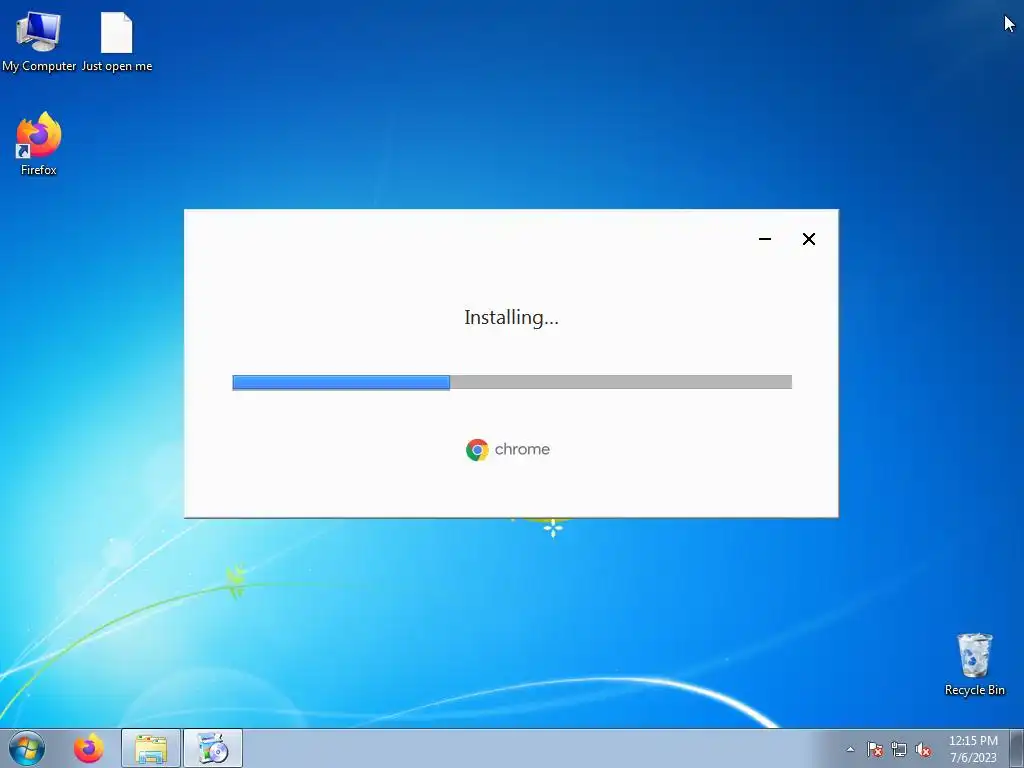Open the My Computer desktop icon
Viewport: 1024px width, 768px height.
[x=39, y=42]
